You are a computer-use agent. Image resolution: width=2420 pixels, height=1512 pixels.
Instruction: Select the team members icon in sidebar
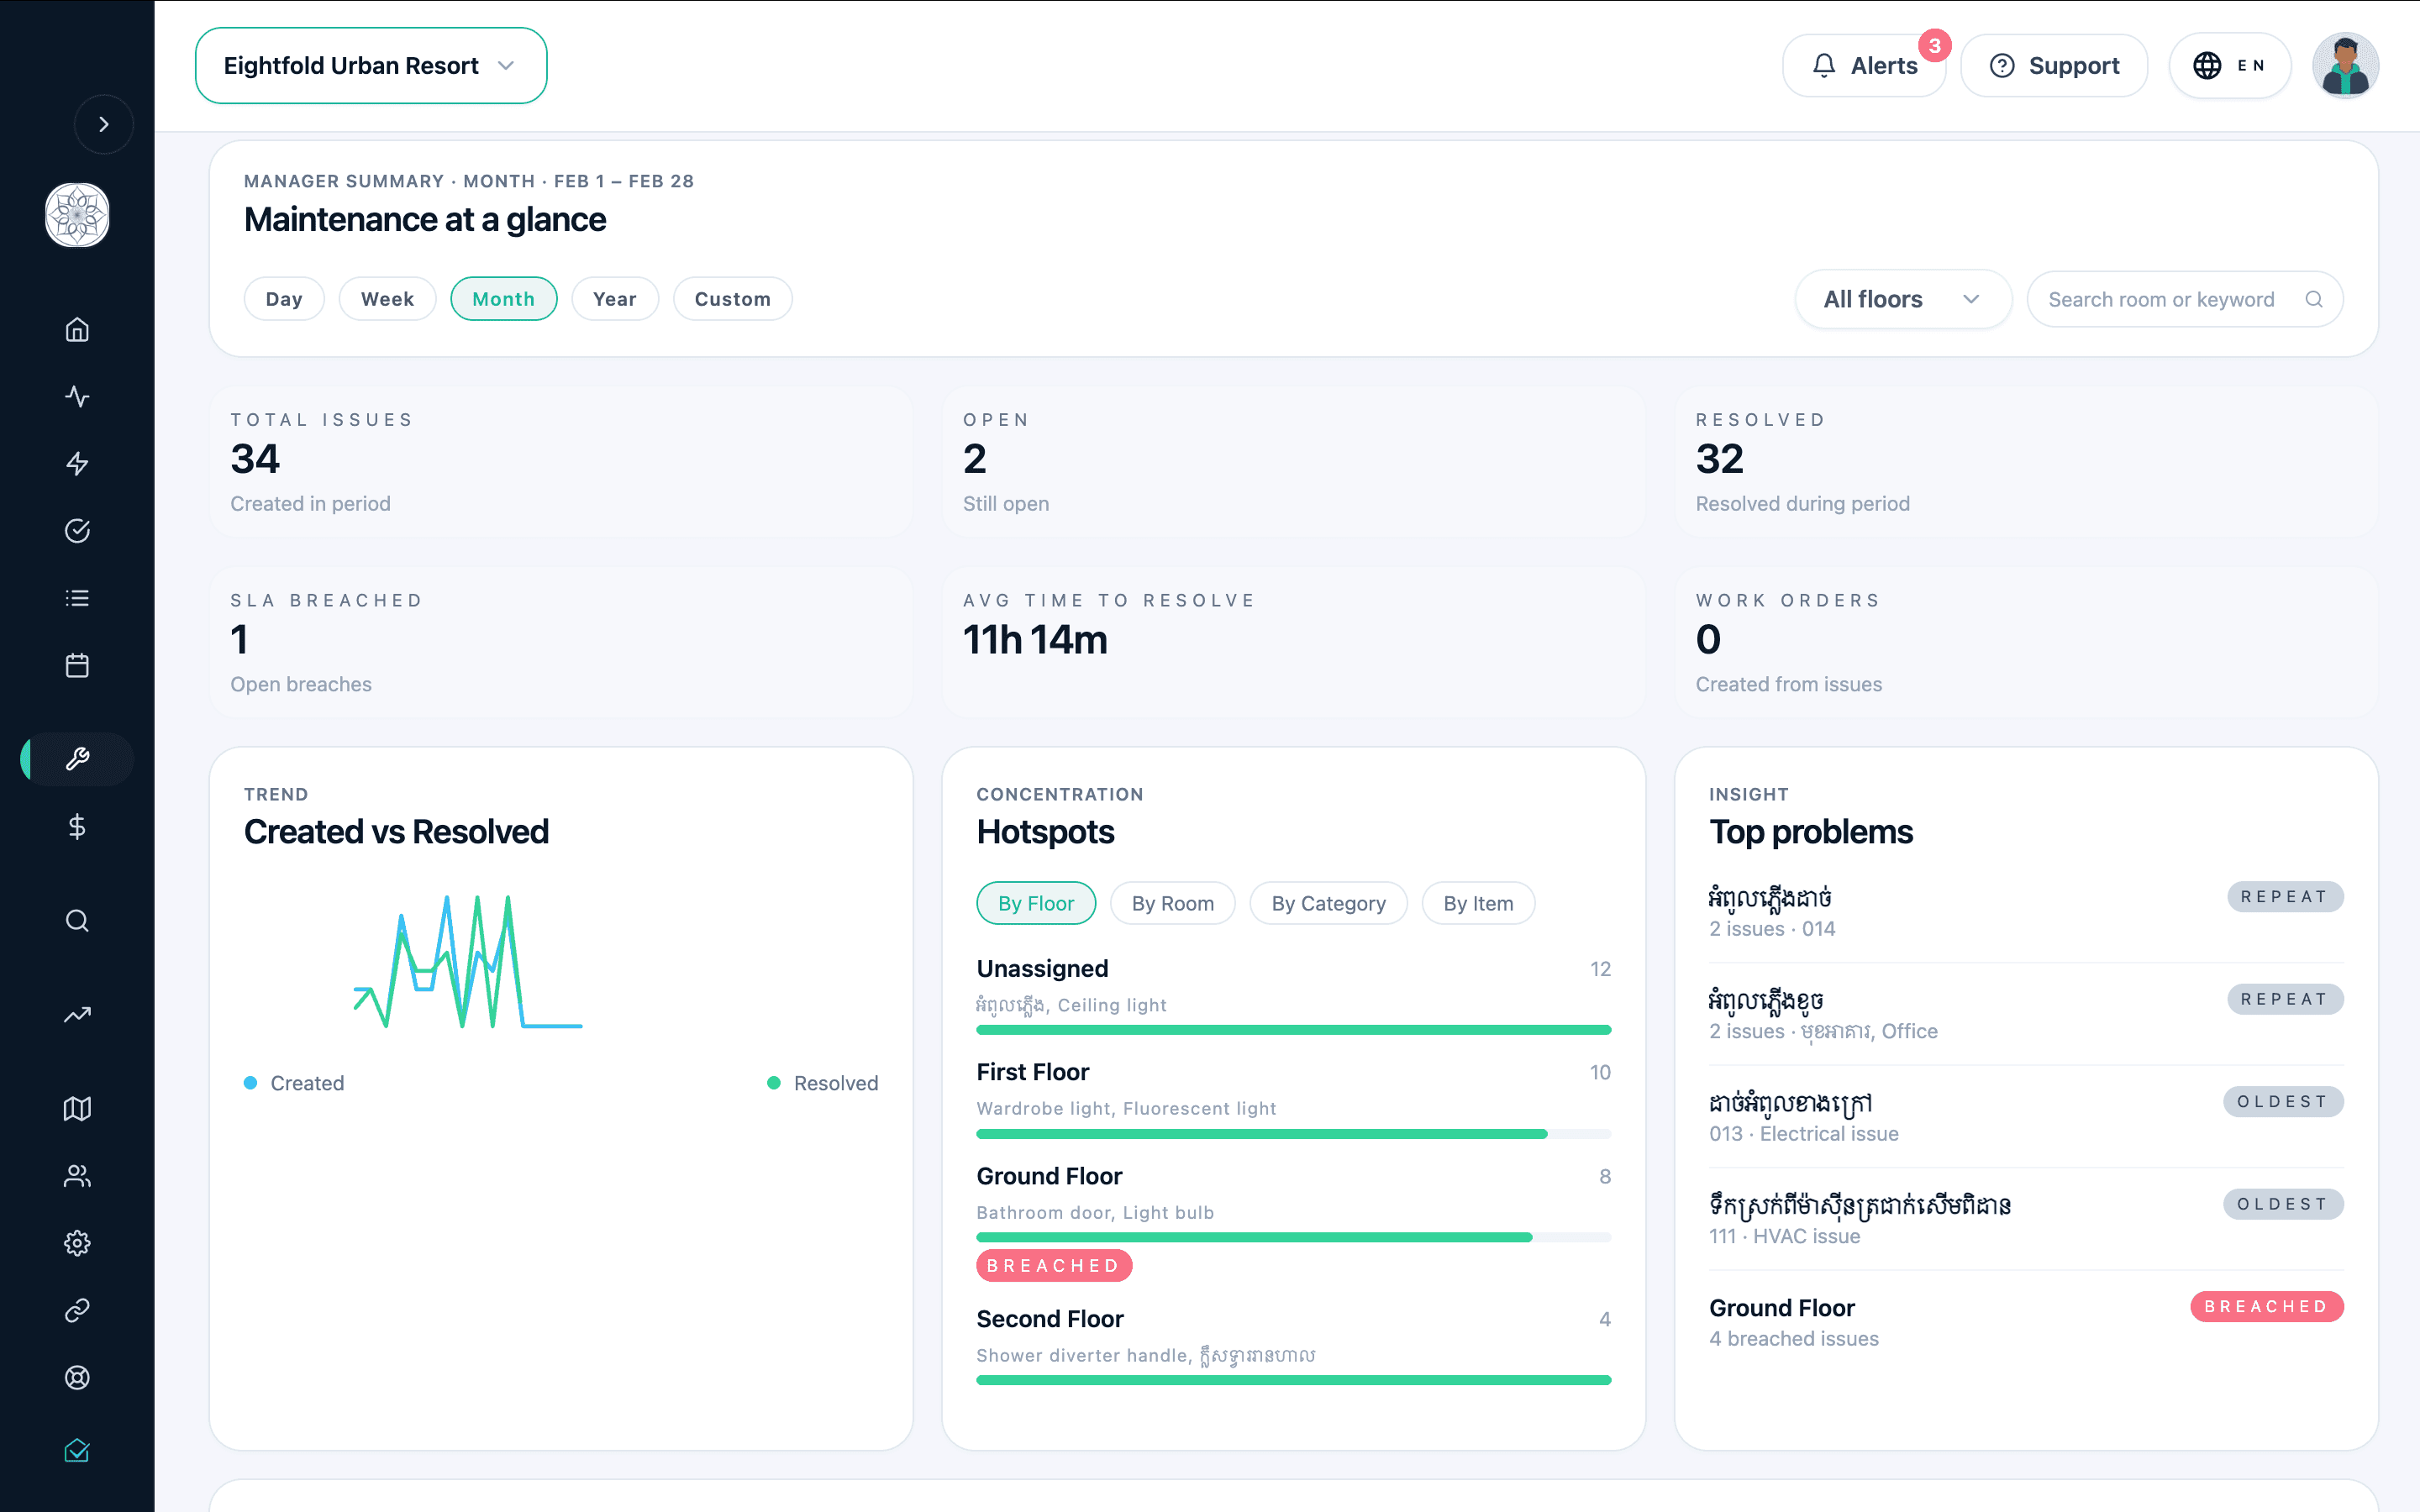click(77, 1176)
